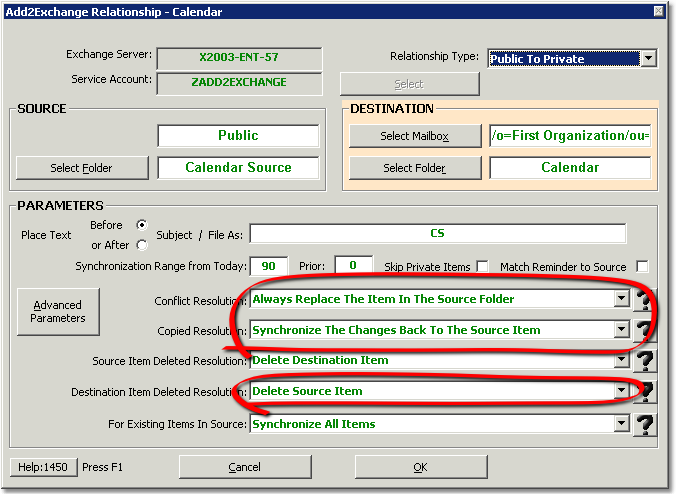Enable Match Reminder to Source checkbox
The height and width of the screenshot is (496, 676).
[642, 267]
